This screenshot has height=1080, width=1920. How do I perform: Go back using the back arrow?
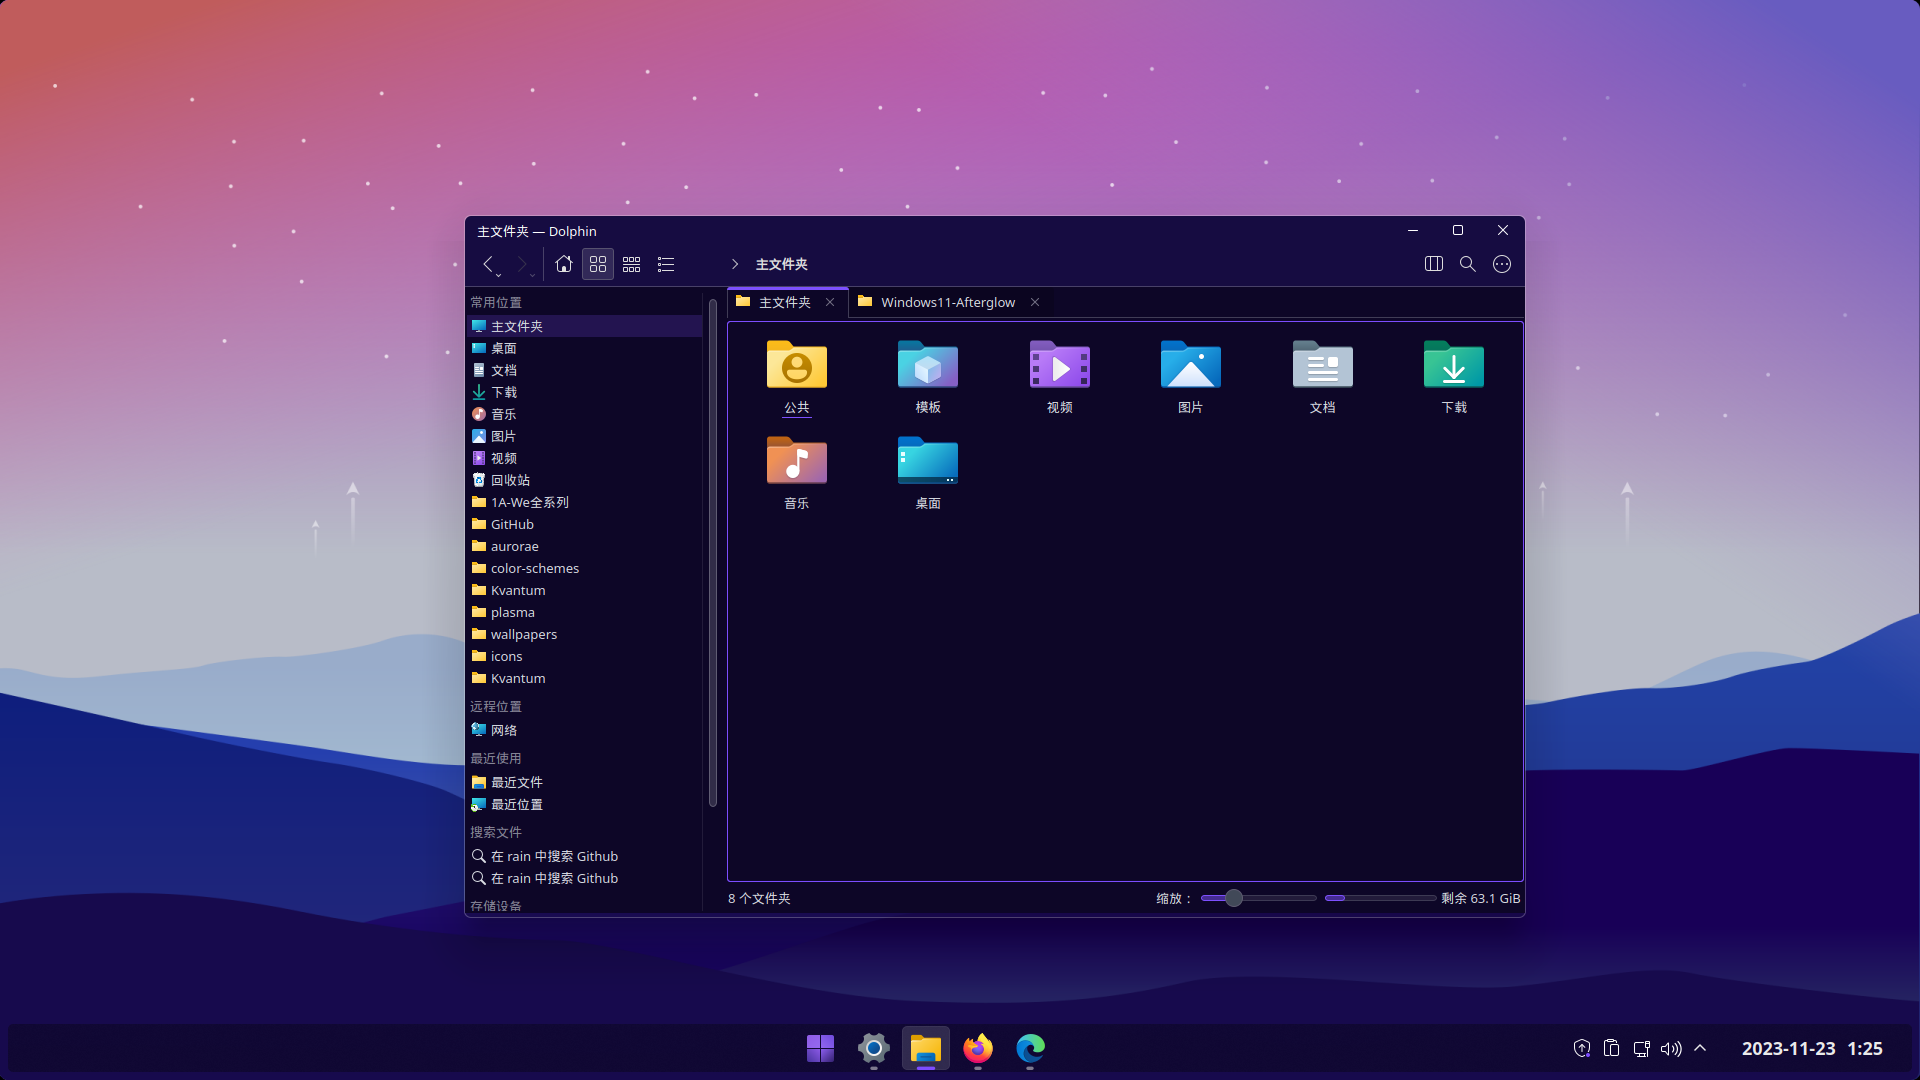pos(488,264)
